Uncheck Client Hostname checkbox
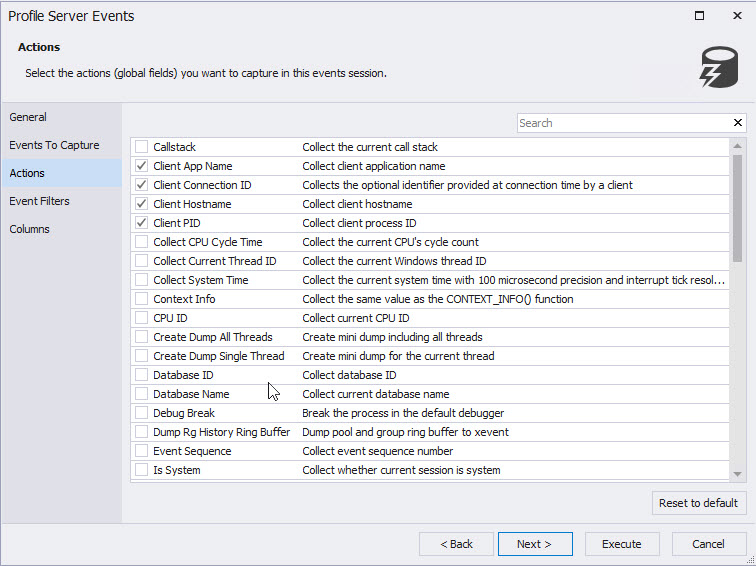 pyautogui.click(x=141, y=204)
